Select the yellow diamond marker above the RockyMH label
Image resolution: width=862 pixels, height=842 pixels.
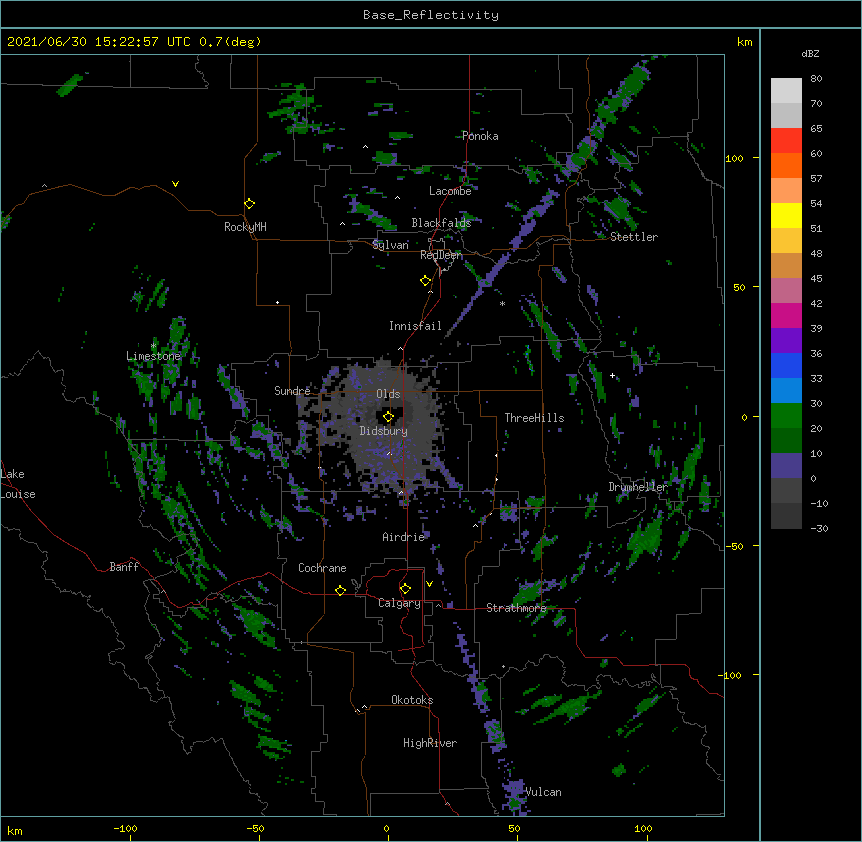pyautogui.click(x=250, y=204)
